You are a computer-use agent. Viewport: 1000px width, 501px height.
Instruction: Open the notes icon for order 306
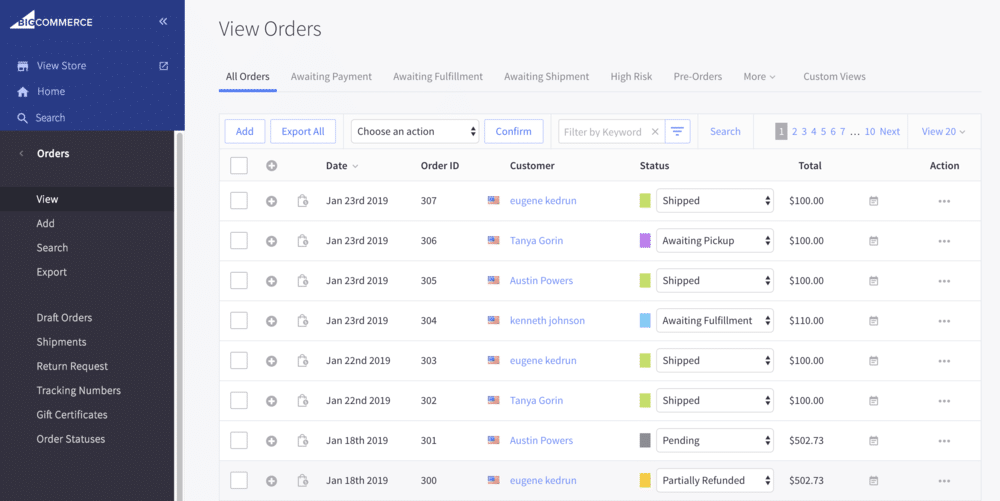[x=303, y=241]
